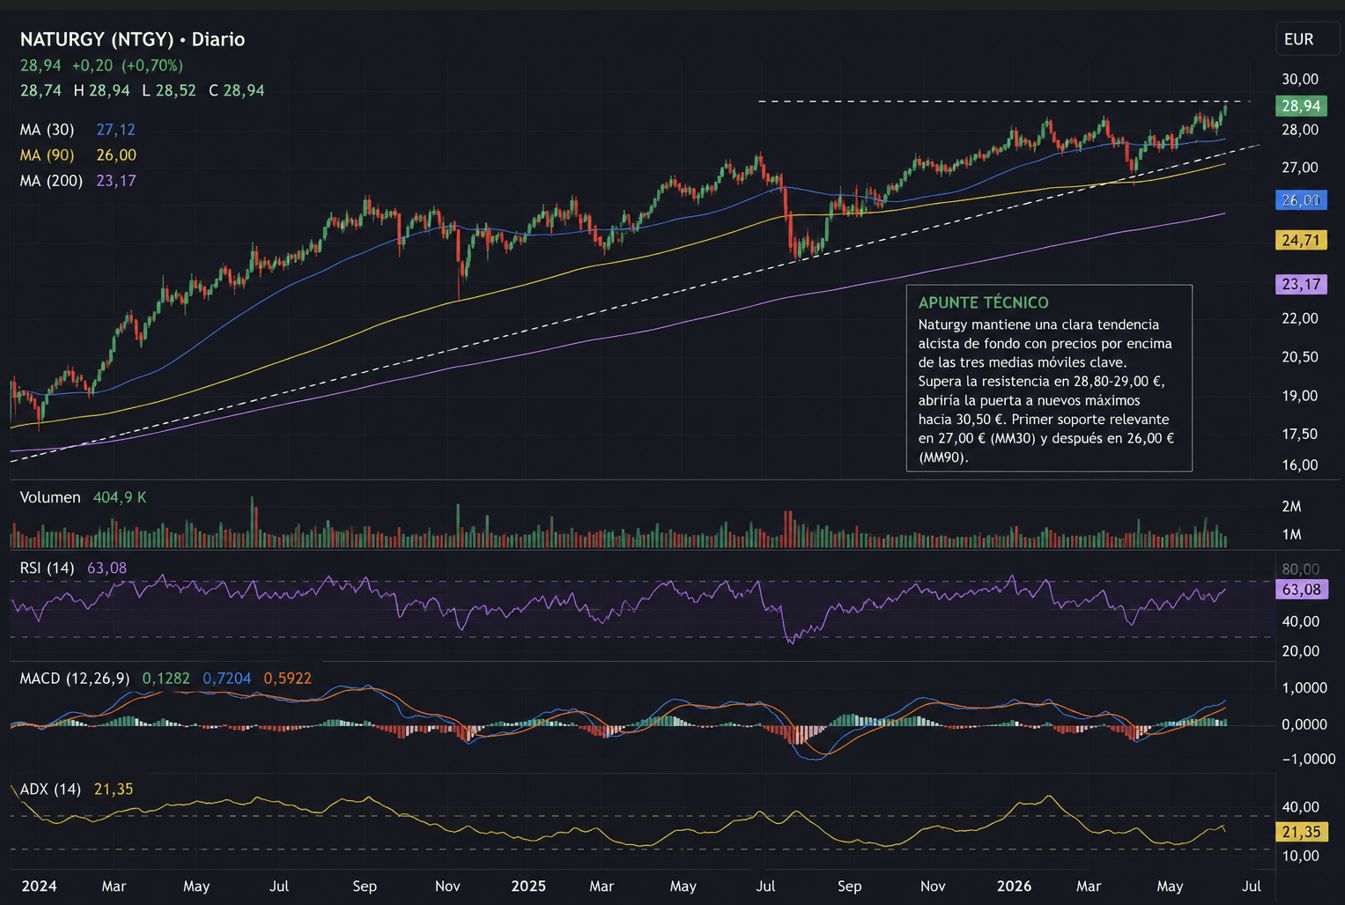This screenshot has width=1345, height=905.
Task: Click the orange 0,5922 MACD signal value
Action: point(287,678)
